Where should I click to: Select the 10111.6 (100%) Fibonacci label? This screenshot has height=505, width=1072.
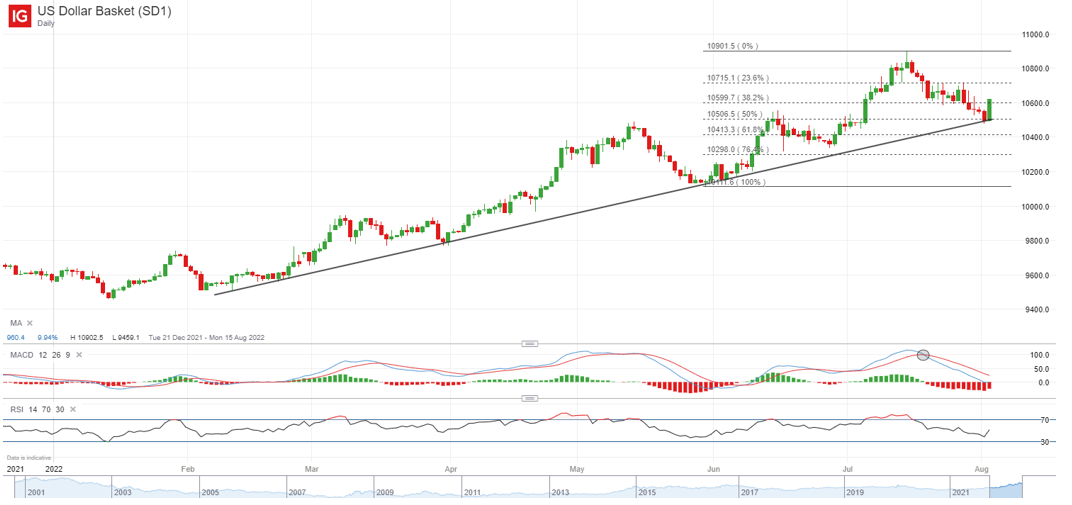click(x=737, y=182)
